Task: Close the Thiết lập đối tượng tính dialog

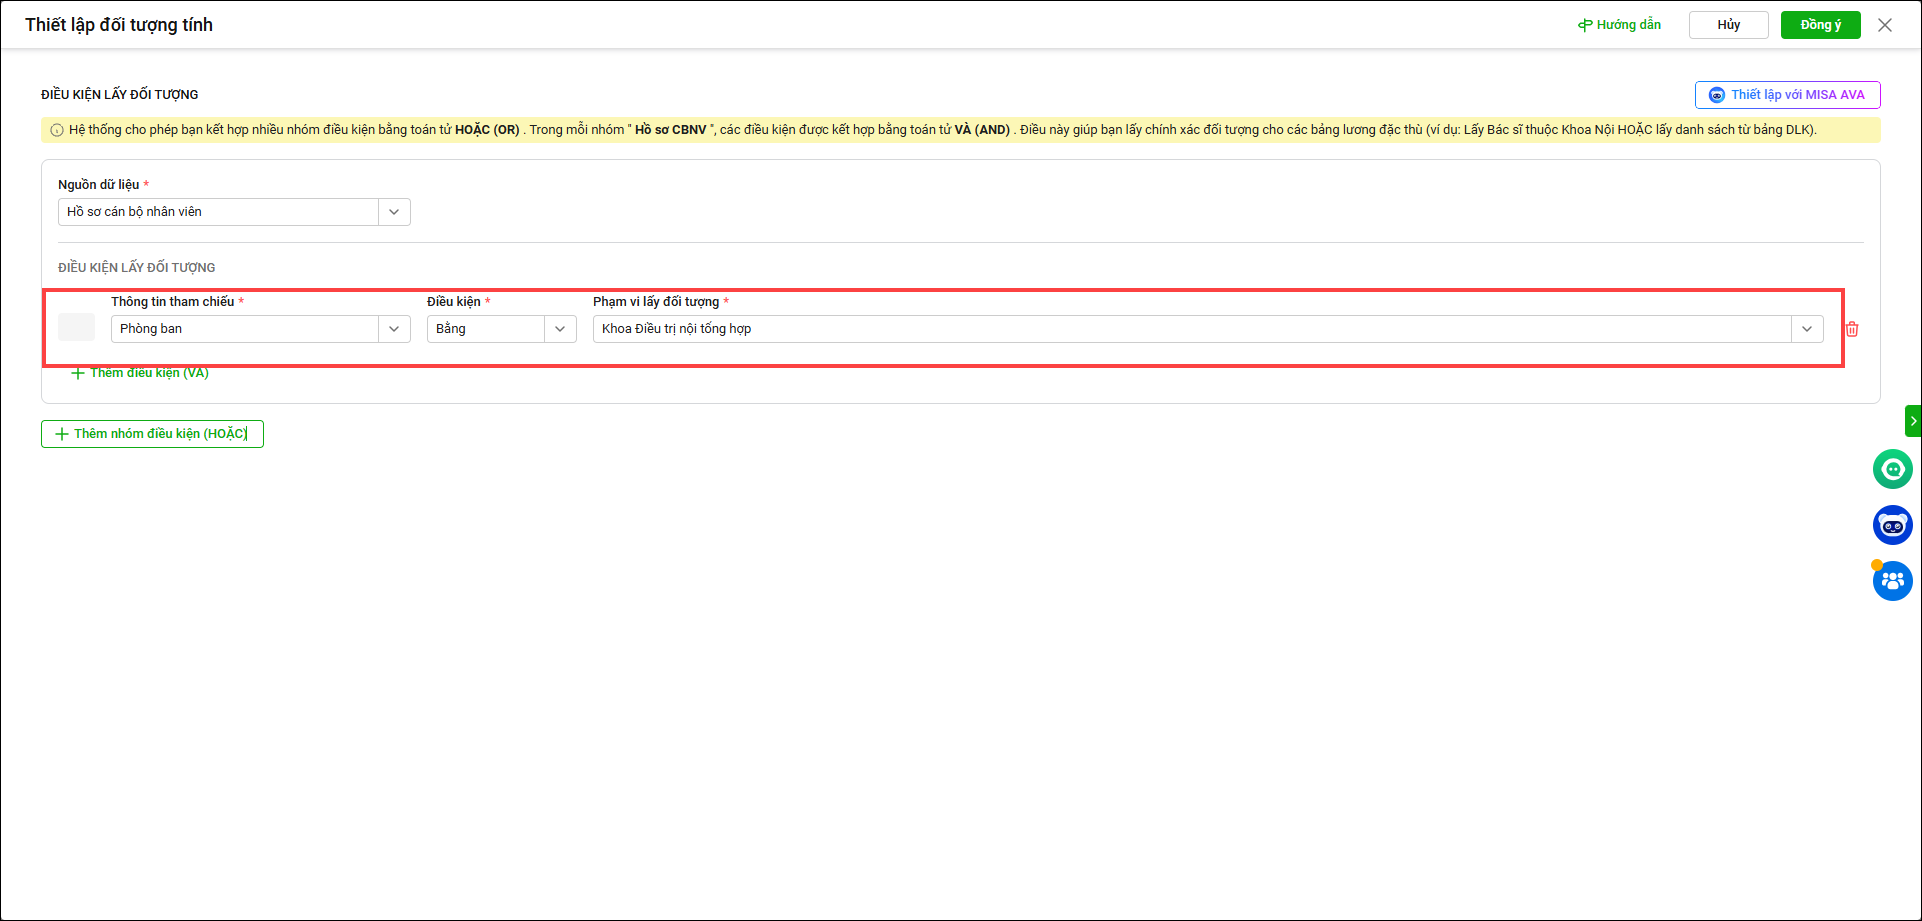Action: [1885, 25]
